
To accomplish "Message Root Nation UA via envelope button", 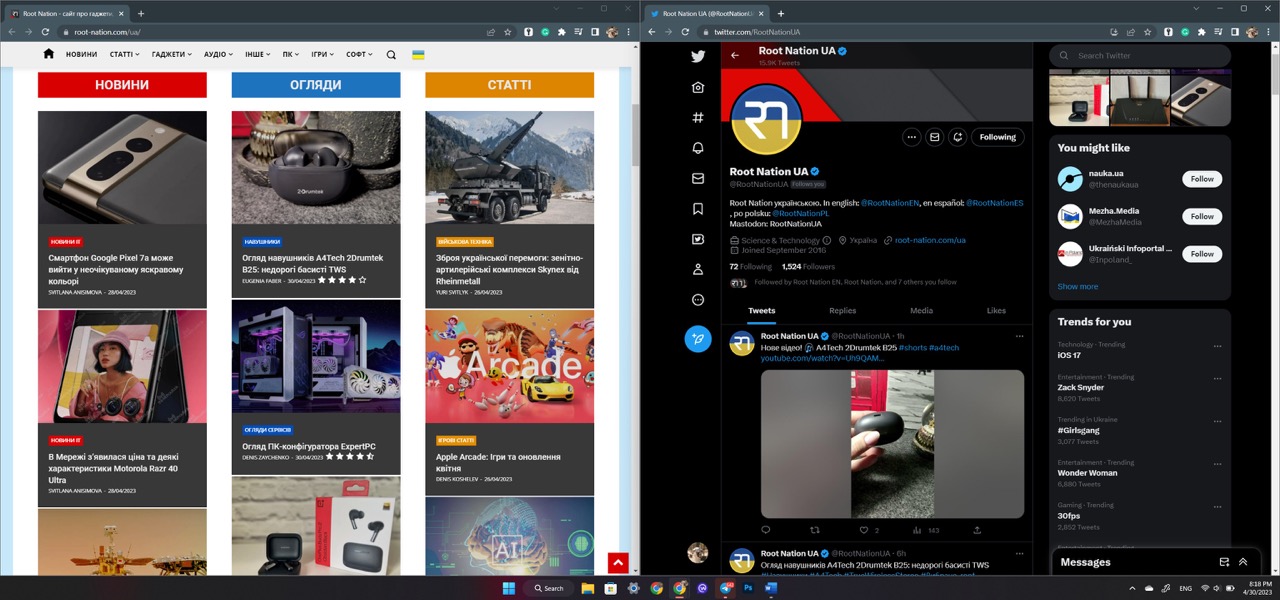I will [x=934, y=137].
